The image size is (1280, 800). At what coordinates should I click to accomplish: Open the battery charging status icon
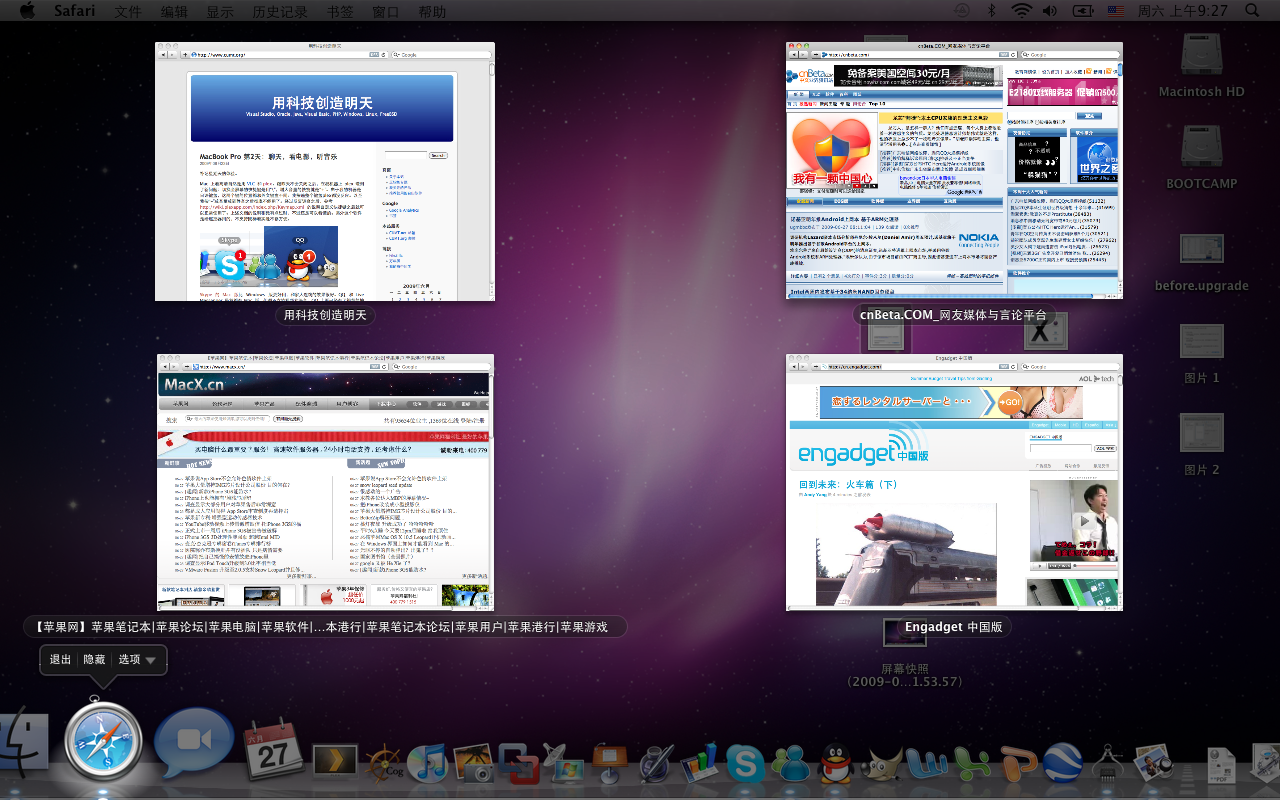coord(1083,11)
